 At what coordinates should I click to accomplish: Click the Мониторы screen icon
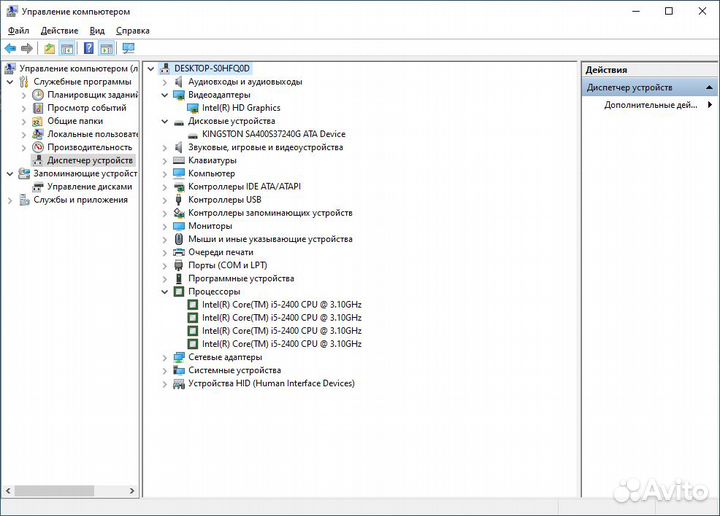click(179, 226)
